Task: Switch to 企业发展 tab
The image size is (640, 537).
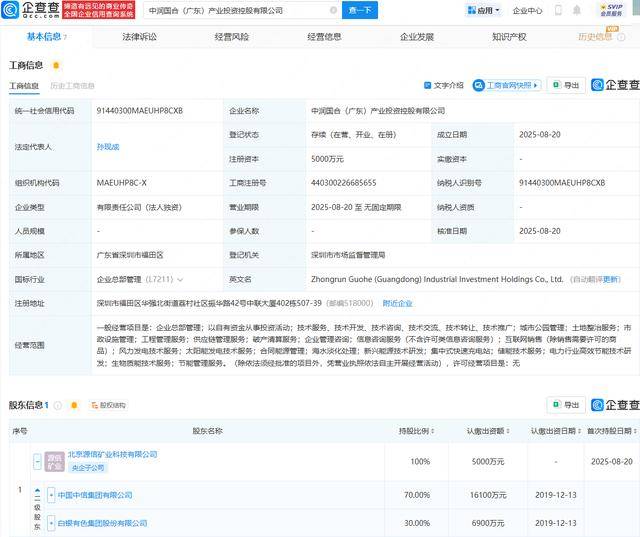Action: point(417,37)
